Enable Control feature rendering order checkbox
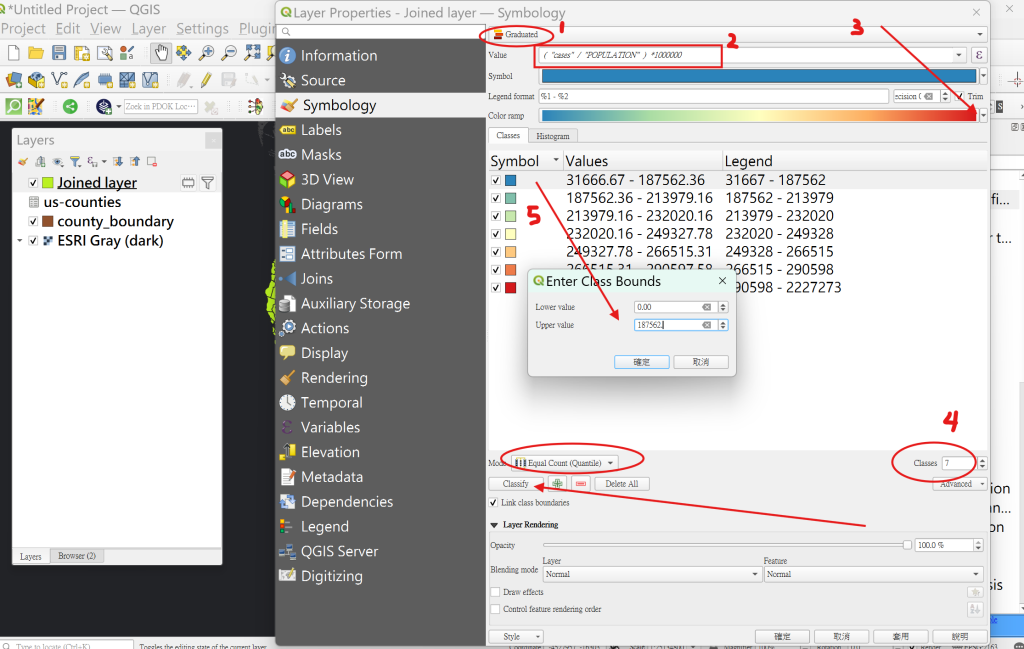Screen dimensions: 1024x649 click(x=495, y=609)
